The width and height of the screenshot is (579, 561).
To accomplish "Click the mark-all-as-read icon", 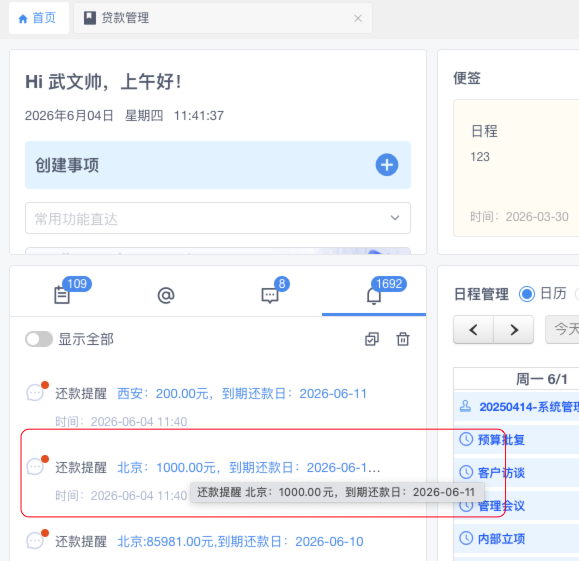I will click(372, 339).
